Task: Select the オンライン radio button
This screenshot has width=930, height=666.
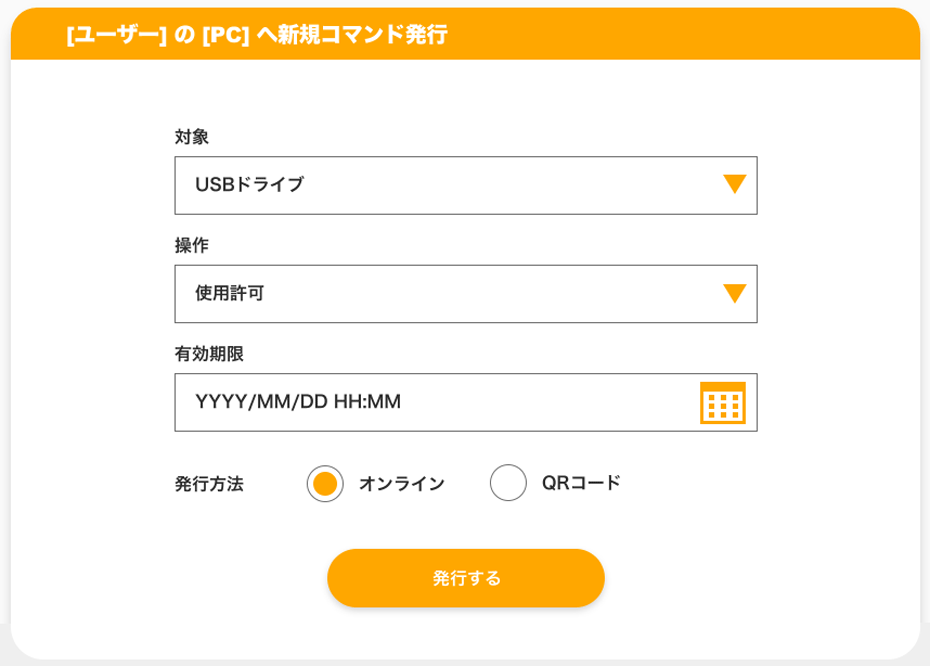Action: click(x=325, y=484)
